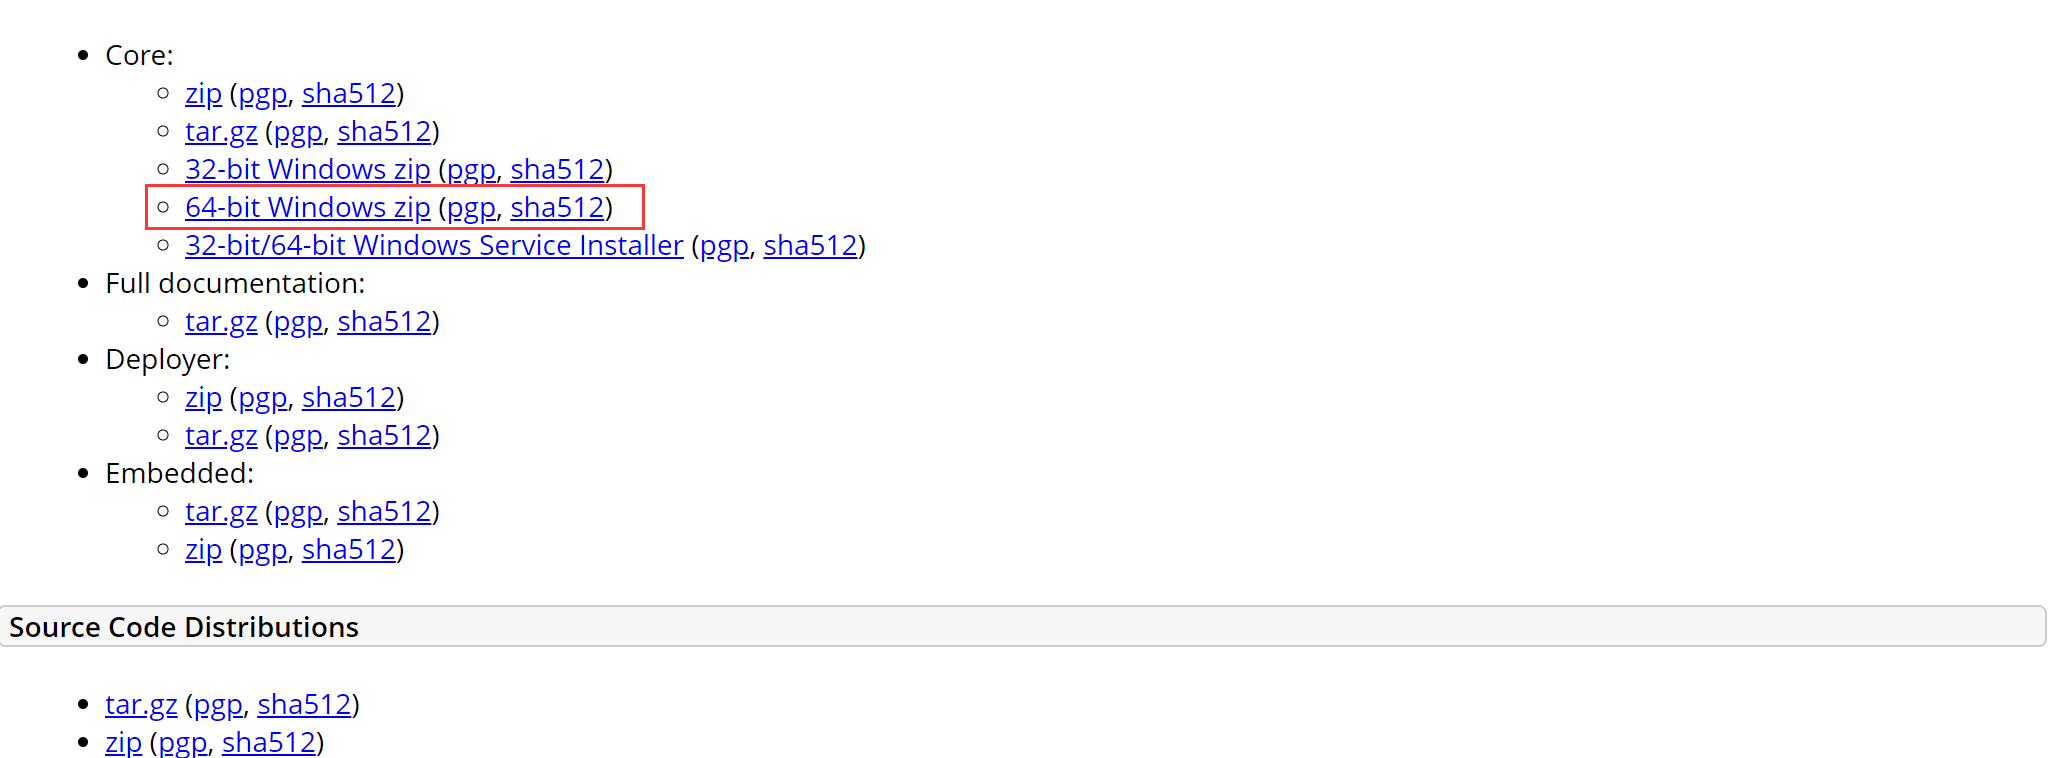Download the Deployer zip file
Screen dimensions: 2064x758
[203, 398]
